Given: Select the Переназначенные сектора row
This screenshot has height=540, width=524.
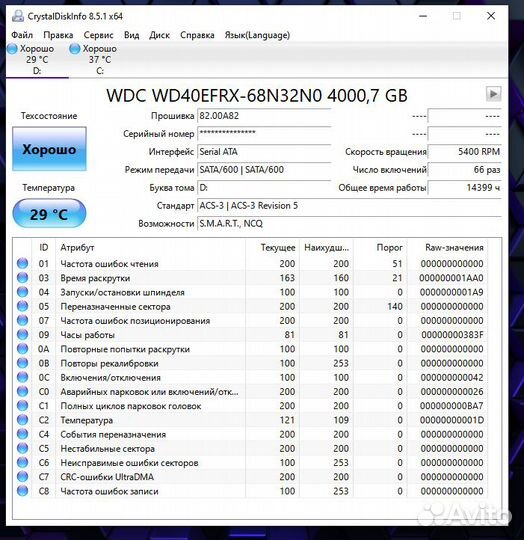Looking at the screenshot, I should click(x=251, y=306).
